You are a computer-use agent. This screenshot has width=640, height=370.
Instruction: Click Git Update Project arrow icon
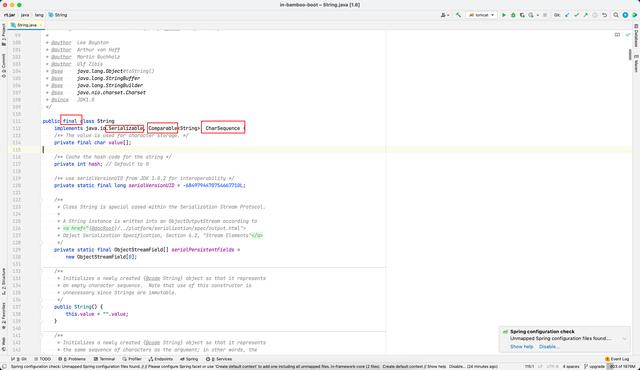pos(567,15)
